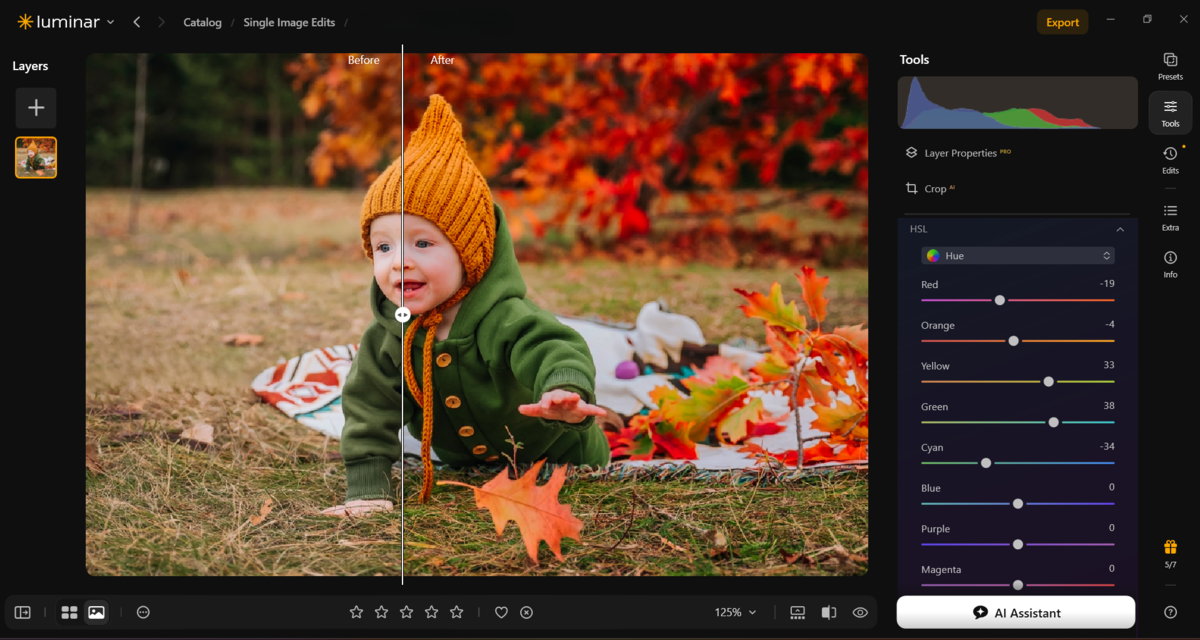Adjust the Cyan hue slider
The height and width of the screenshot is (640, 1200).
[x=986, y=463]
